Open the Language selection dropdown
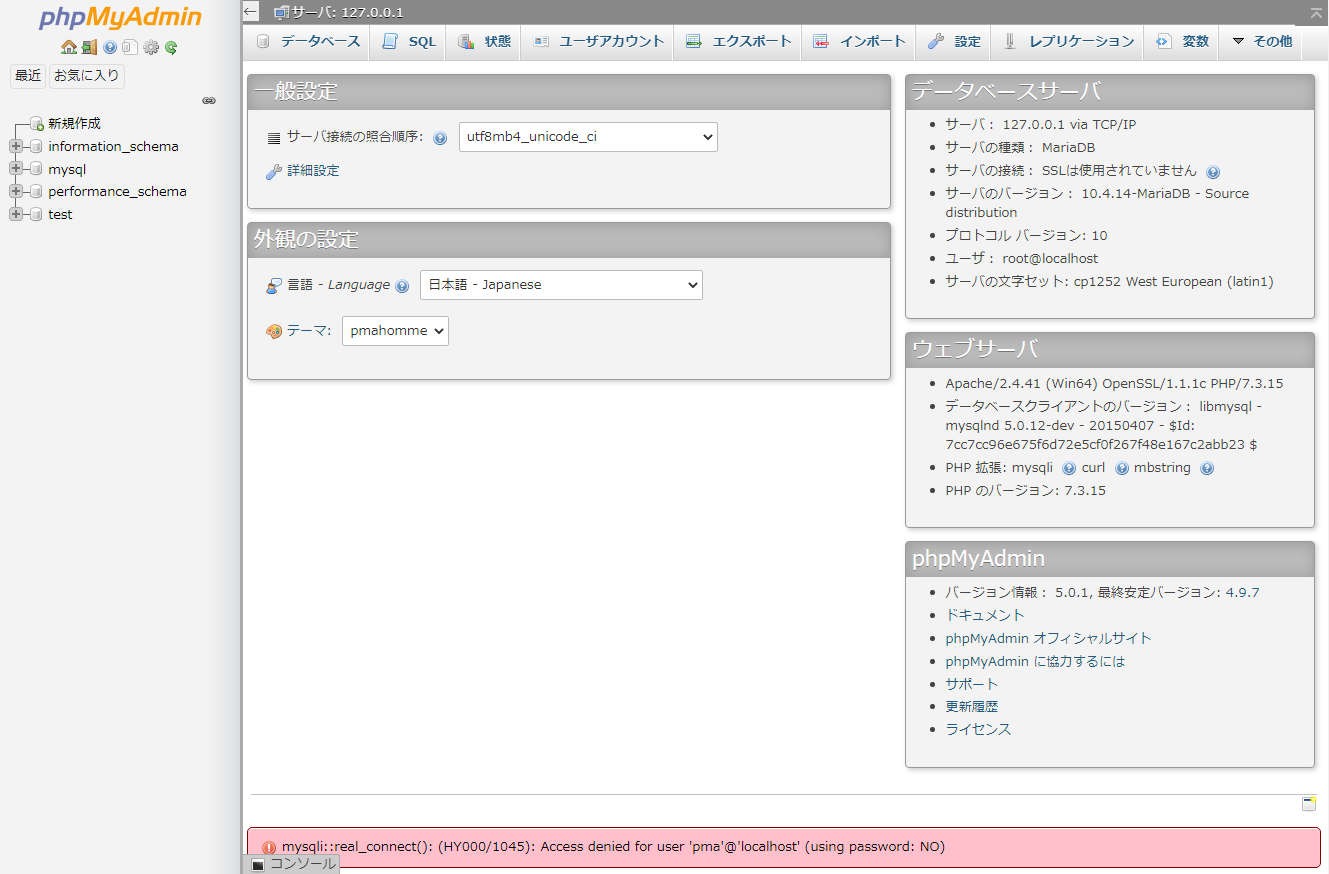Screen dimensions: 1329x874 tap(561, 285)
